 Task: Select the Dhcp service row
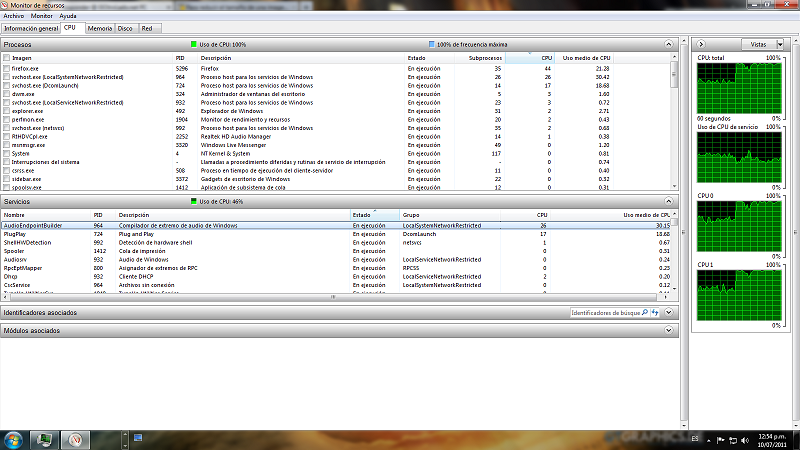(x=337, y=277)
